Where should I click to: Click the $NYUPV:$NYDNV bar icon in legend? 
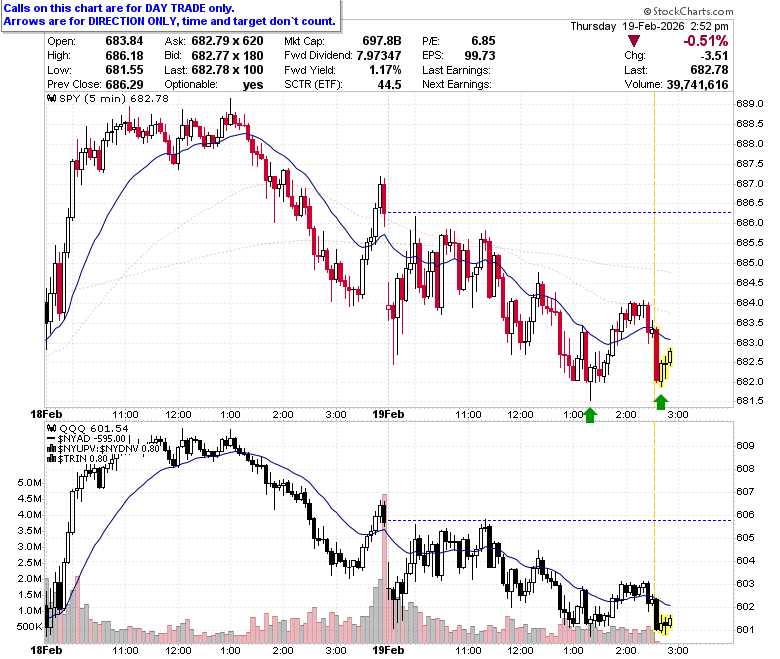click(51, 449)
